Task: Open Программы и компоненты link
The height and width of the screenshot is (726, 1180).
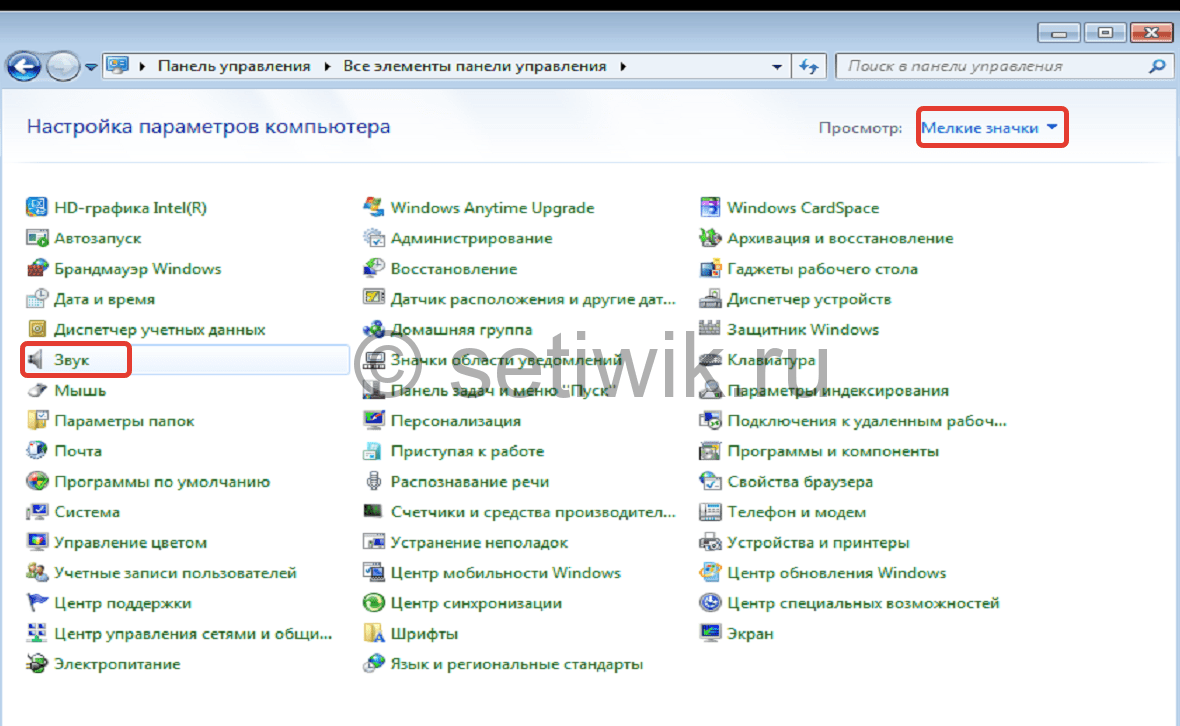Action: point(833,451)
